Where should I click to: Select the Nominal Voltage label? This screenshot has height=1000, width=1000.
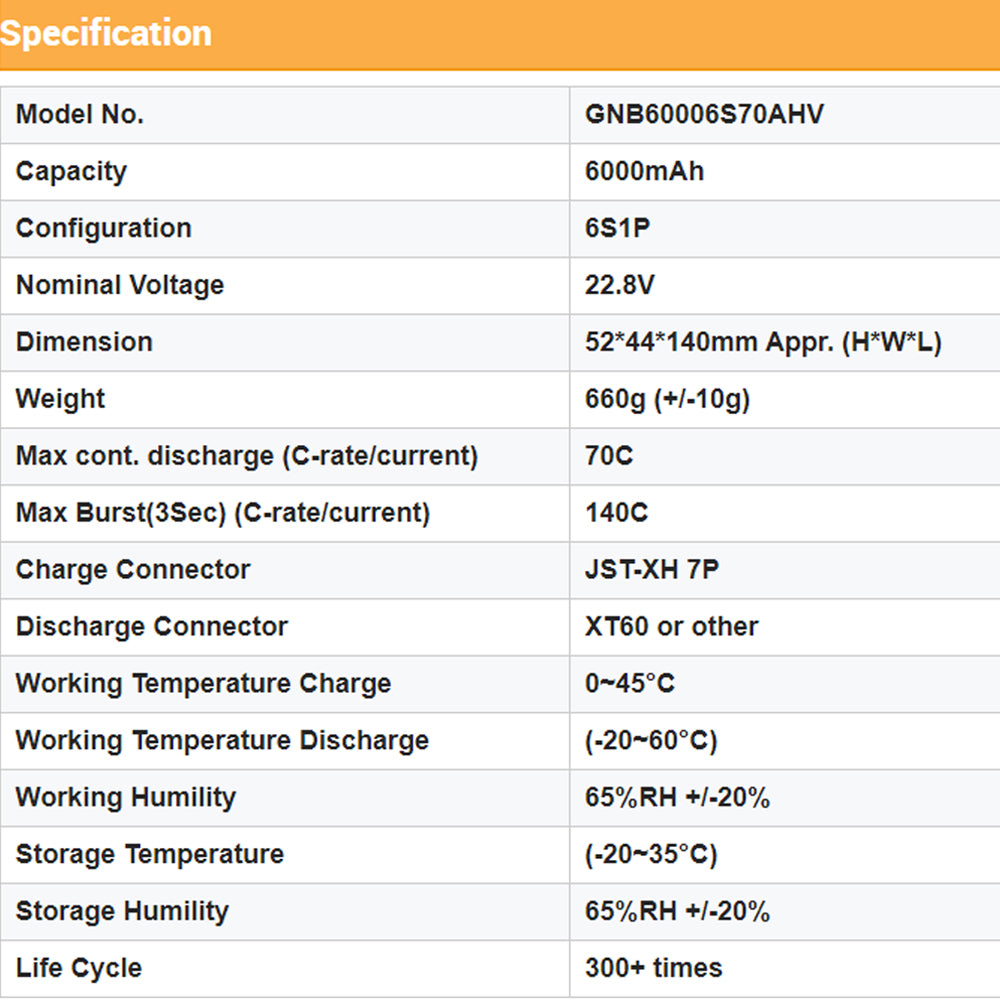[x=120, y=285]
